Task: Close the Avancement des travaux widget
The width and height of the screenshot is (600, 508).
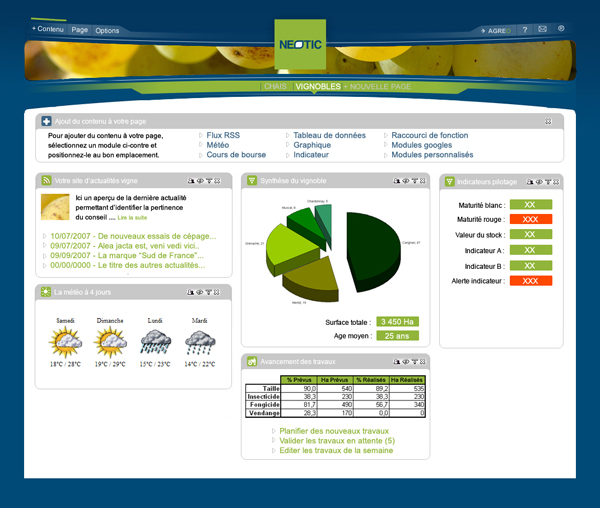Action: coord(423,361)
